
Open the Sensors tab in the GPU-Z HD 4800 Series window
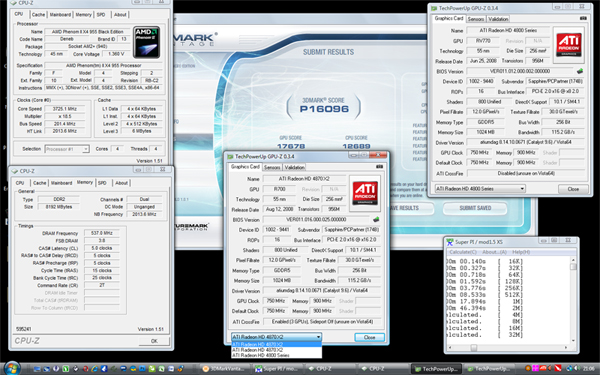476,19
